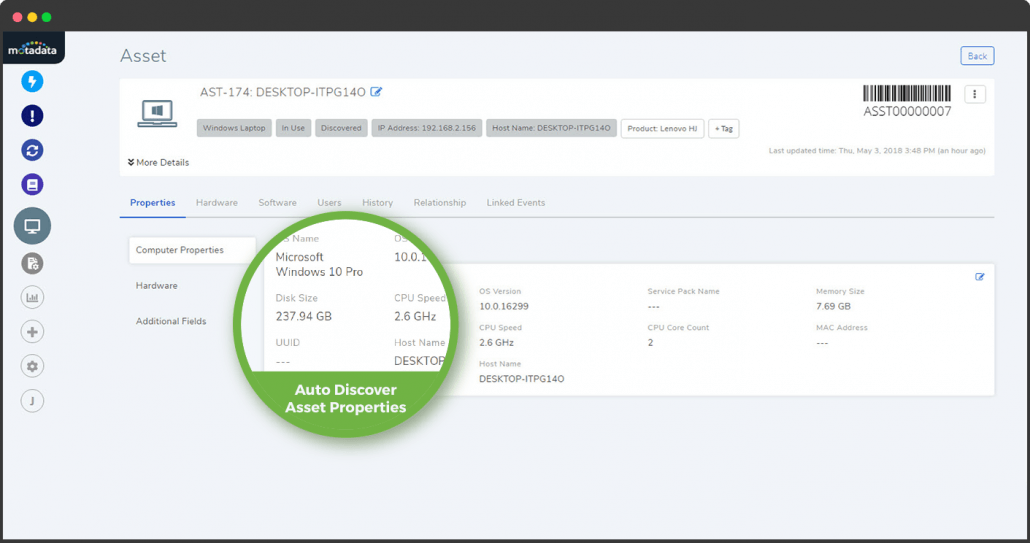Open the bar chart reports sidebar icon
This screenshot has width=1030, height=543.
(x=32, y=297)
